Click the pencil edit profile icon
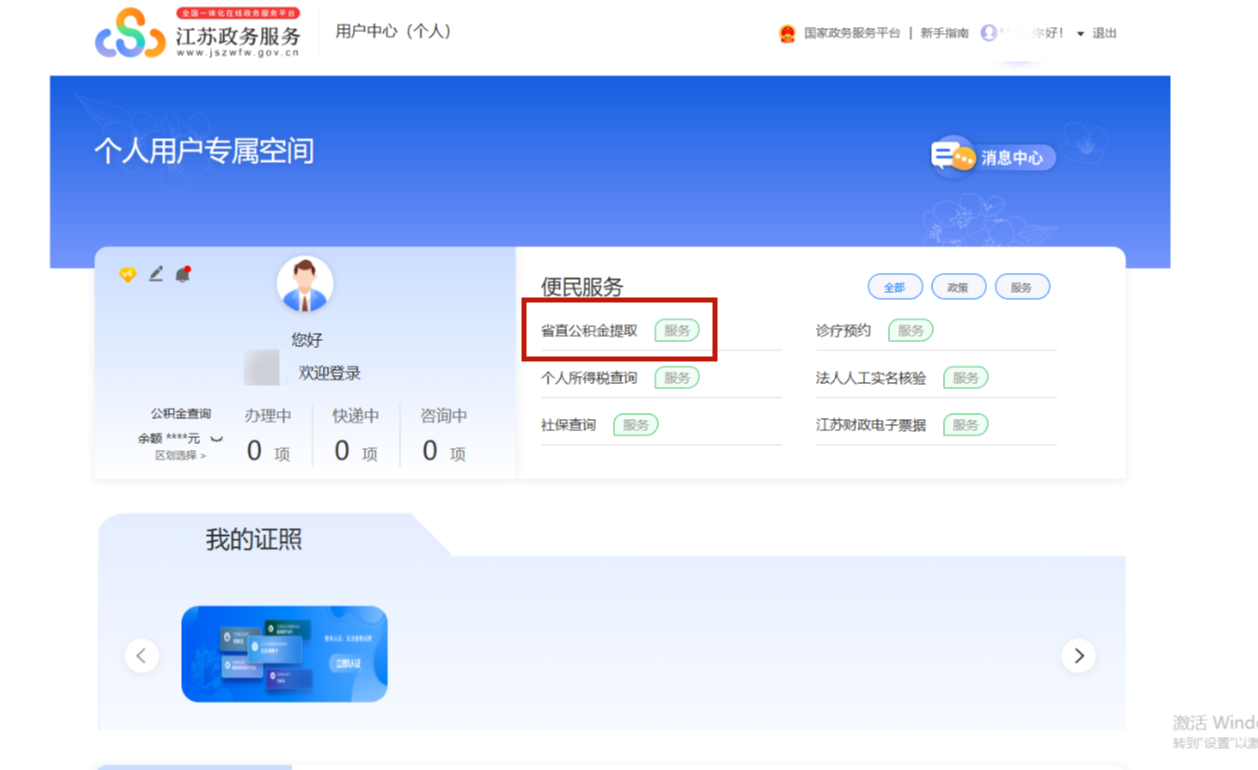1258x770 pixels. pyautogui.click(x=156, y=274)
